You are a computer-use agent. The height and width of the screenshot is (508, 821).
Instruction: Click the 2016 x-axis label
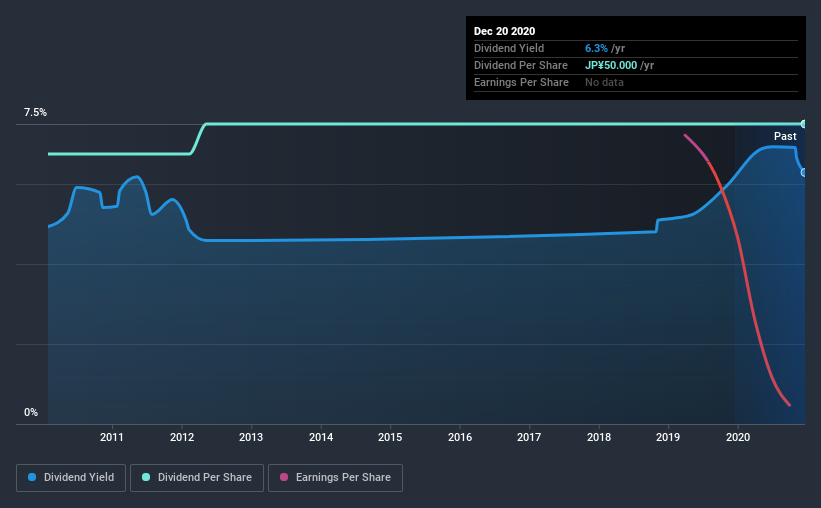(x=460, y=437)
